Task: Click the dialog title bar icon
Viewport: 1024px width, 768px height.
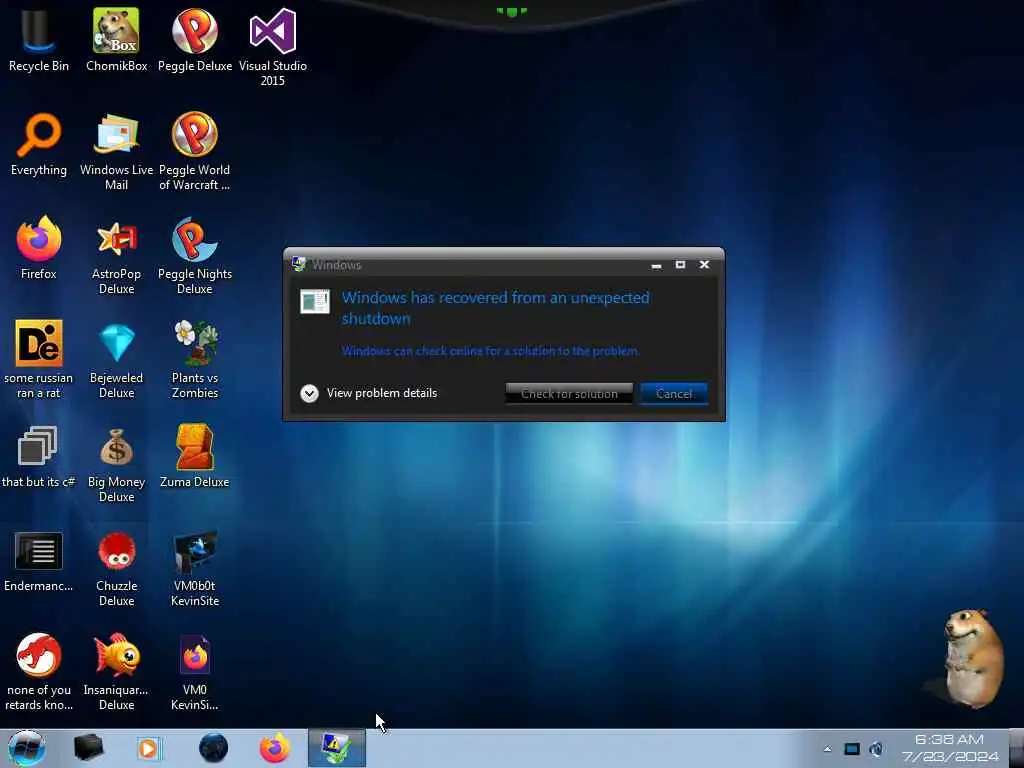Action: 299,264
